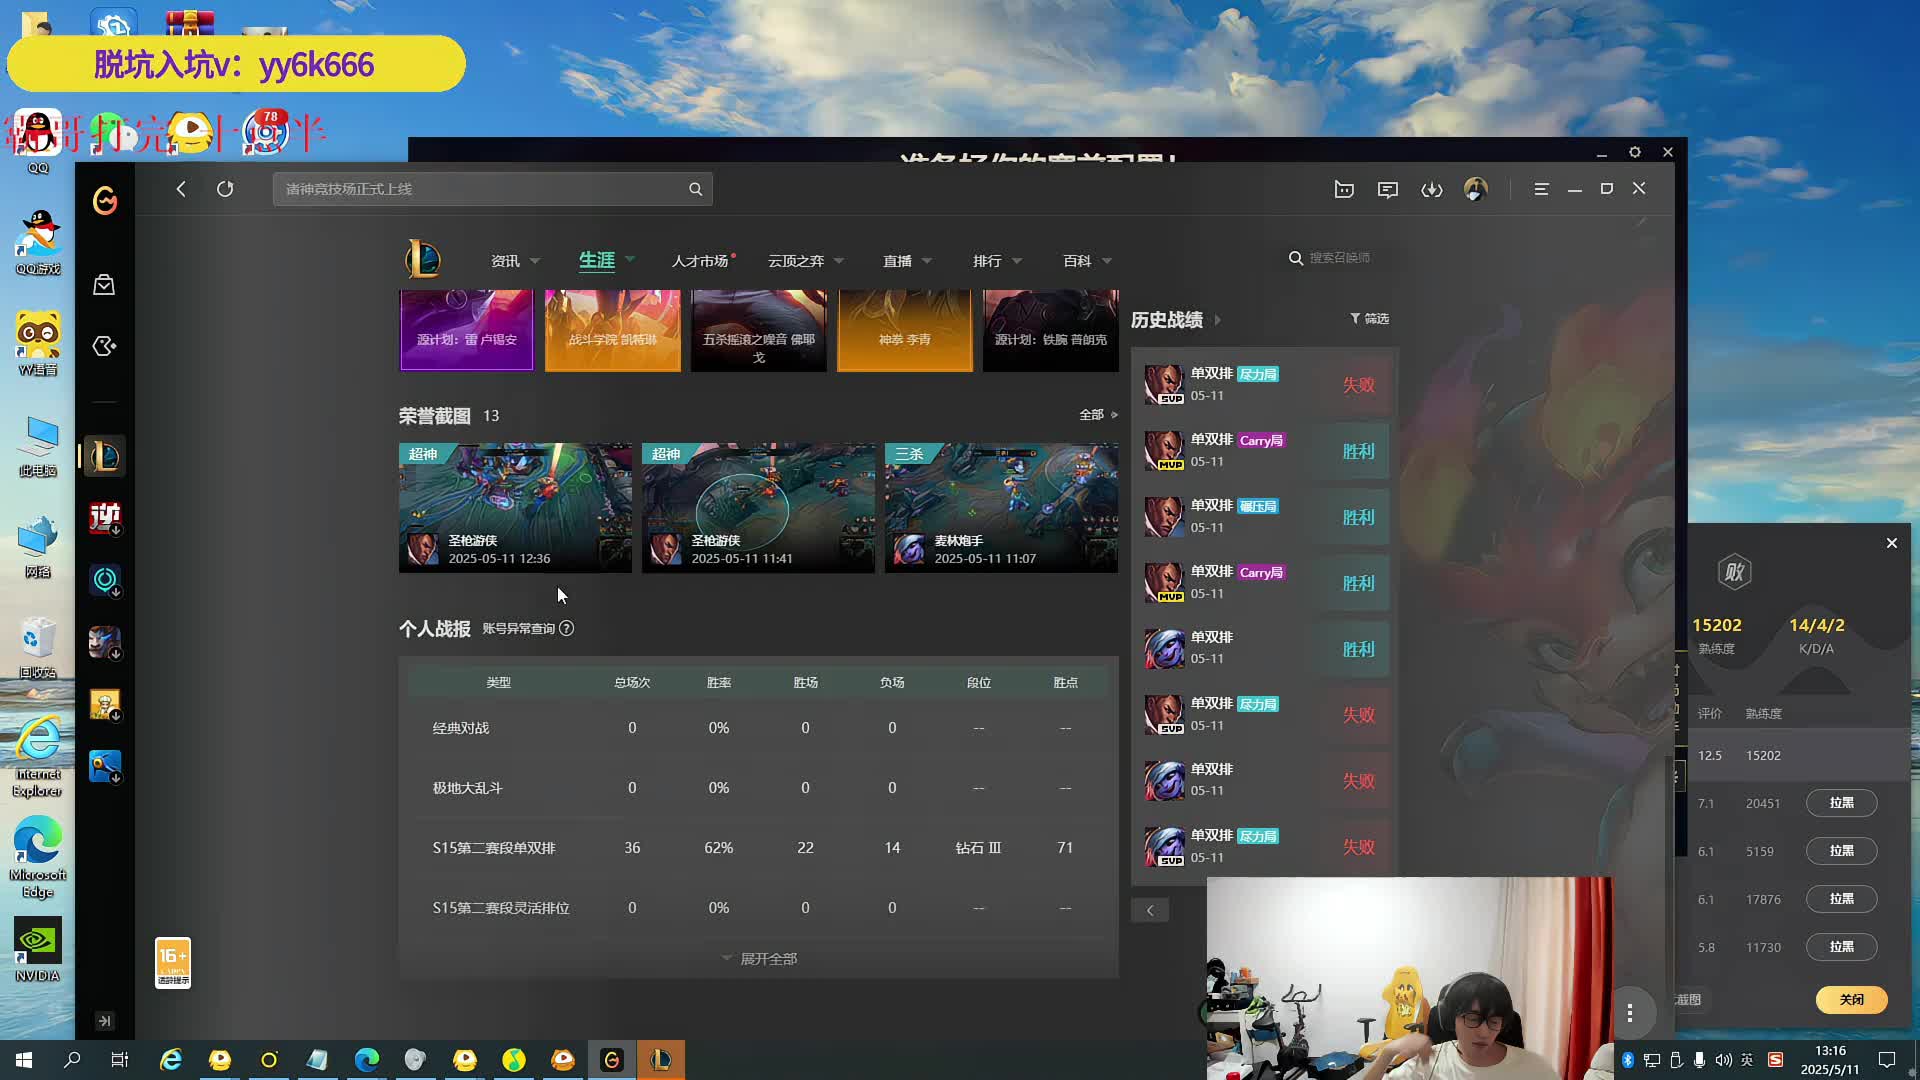This screenshot has height=1080, width=1920.
Task: Click the search magnifier icon in search bar
Action: [x=695, y=189]
